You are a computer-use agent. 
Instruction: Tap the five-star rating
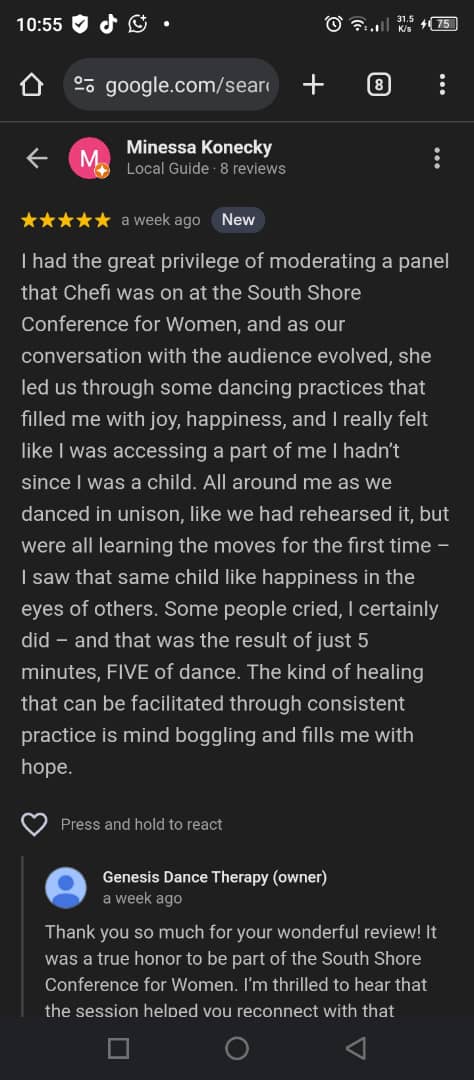[65, 220]
